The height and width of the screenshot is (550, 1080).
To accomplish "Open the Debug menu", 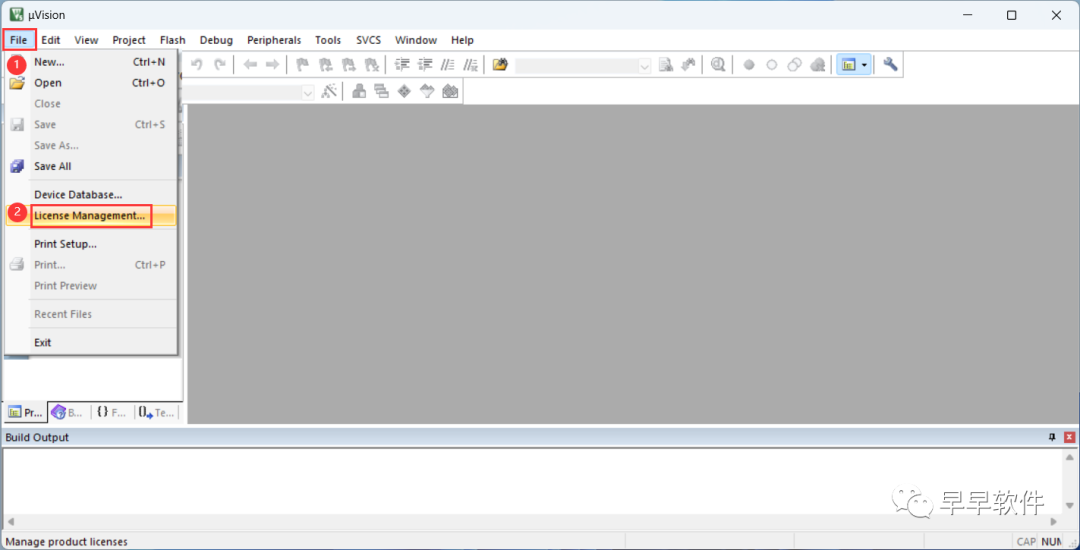I will (x=216, y=40).
